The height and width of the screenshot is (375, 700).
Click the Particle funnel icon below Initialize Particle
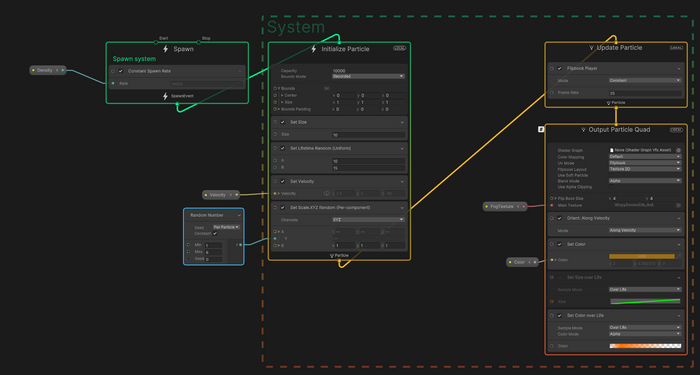tap(332, 256)
